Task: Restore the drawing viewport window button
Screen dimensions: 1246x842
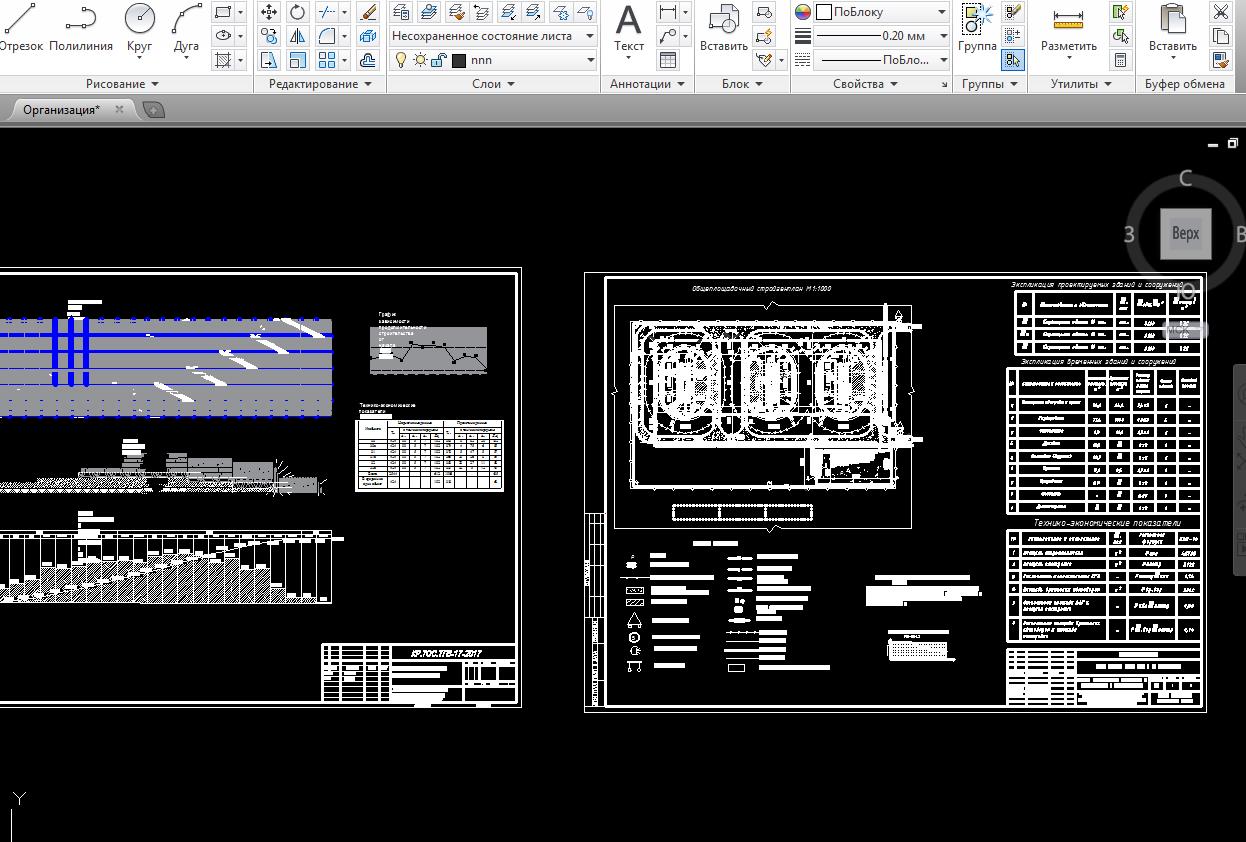Action: [1232, 144]
